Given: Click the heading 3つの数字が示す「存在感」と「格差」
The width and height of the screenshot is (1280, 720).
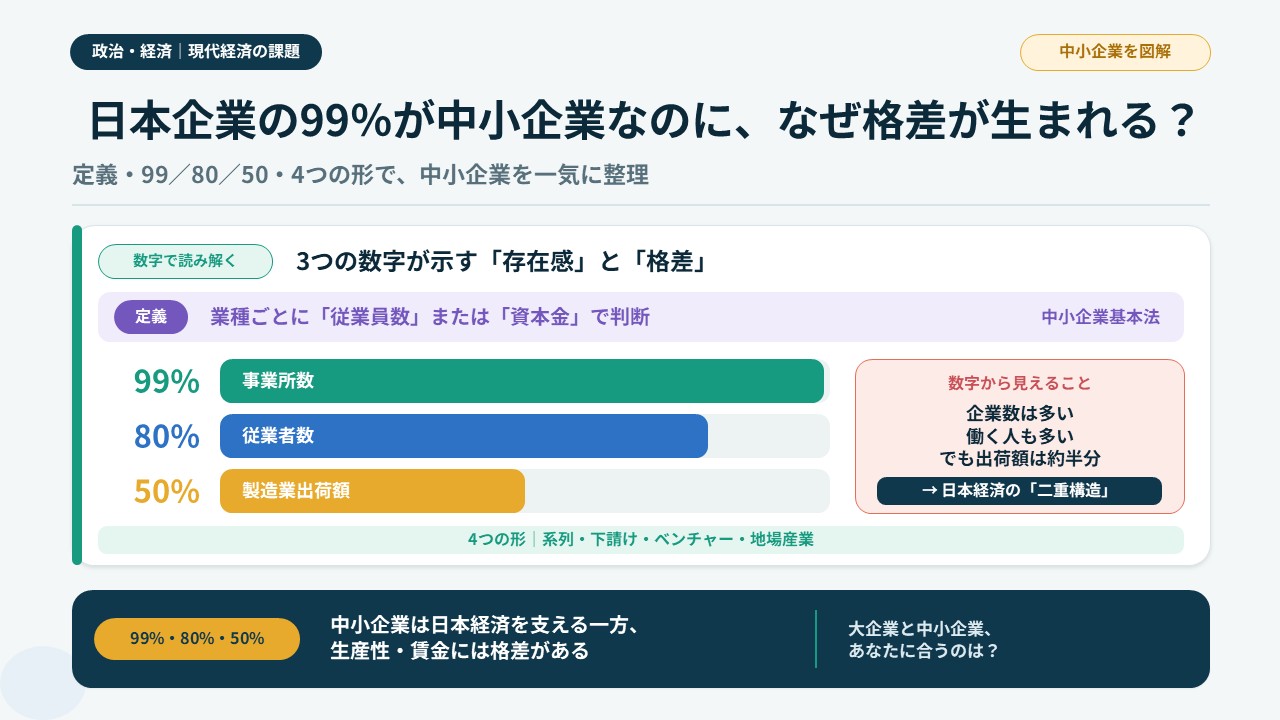Looking at the screenshot, I should coord(502,262).
